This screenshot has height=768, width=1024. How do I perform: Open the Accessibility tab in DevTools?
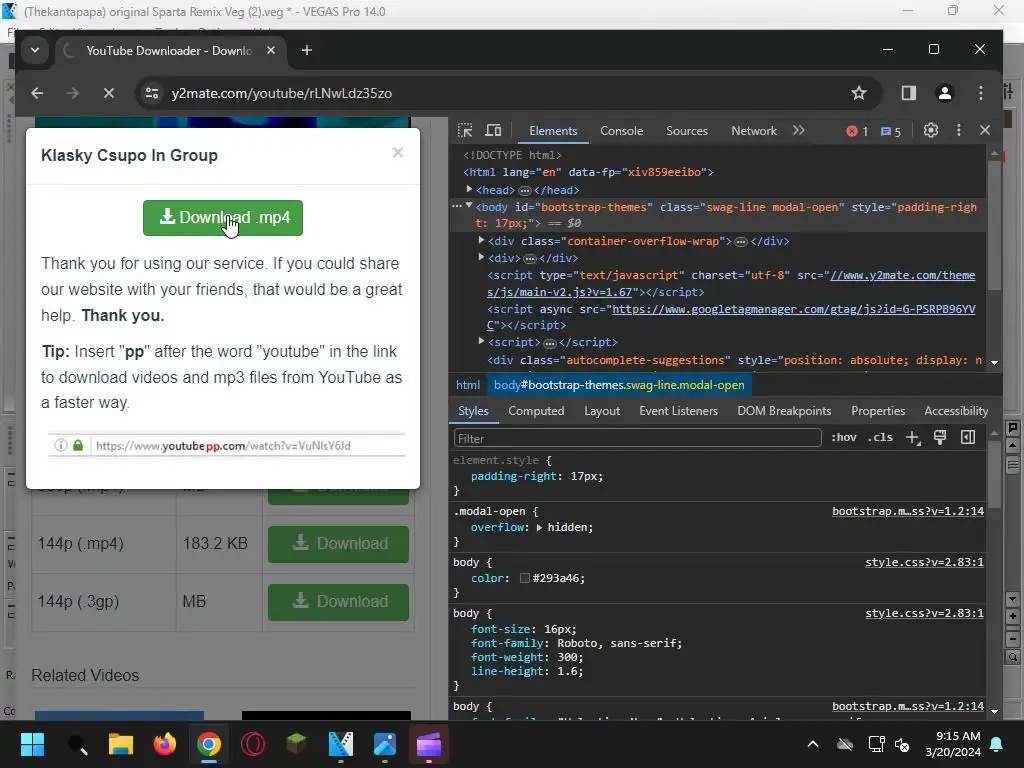955,411
